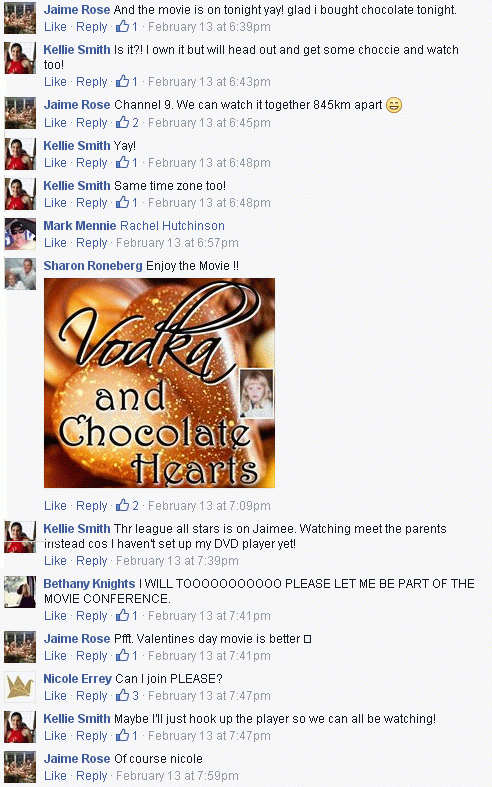The image size is (492, 787).
Task: Reply to Kellie Smith's 'Yay!' comment
Action: (91, 163)
